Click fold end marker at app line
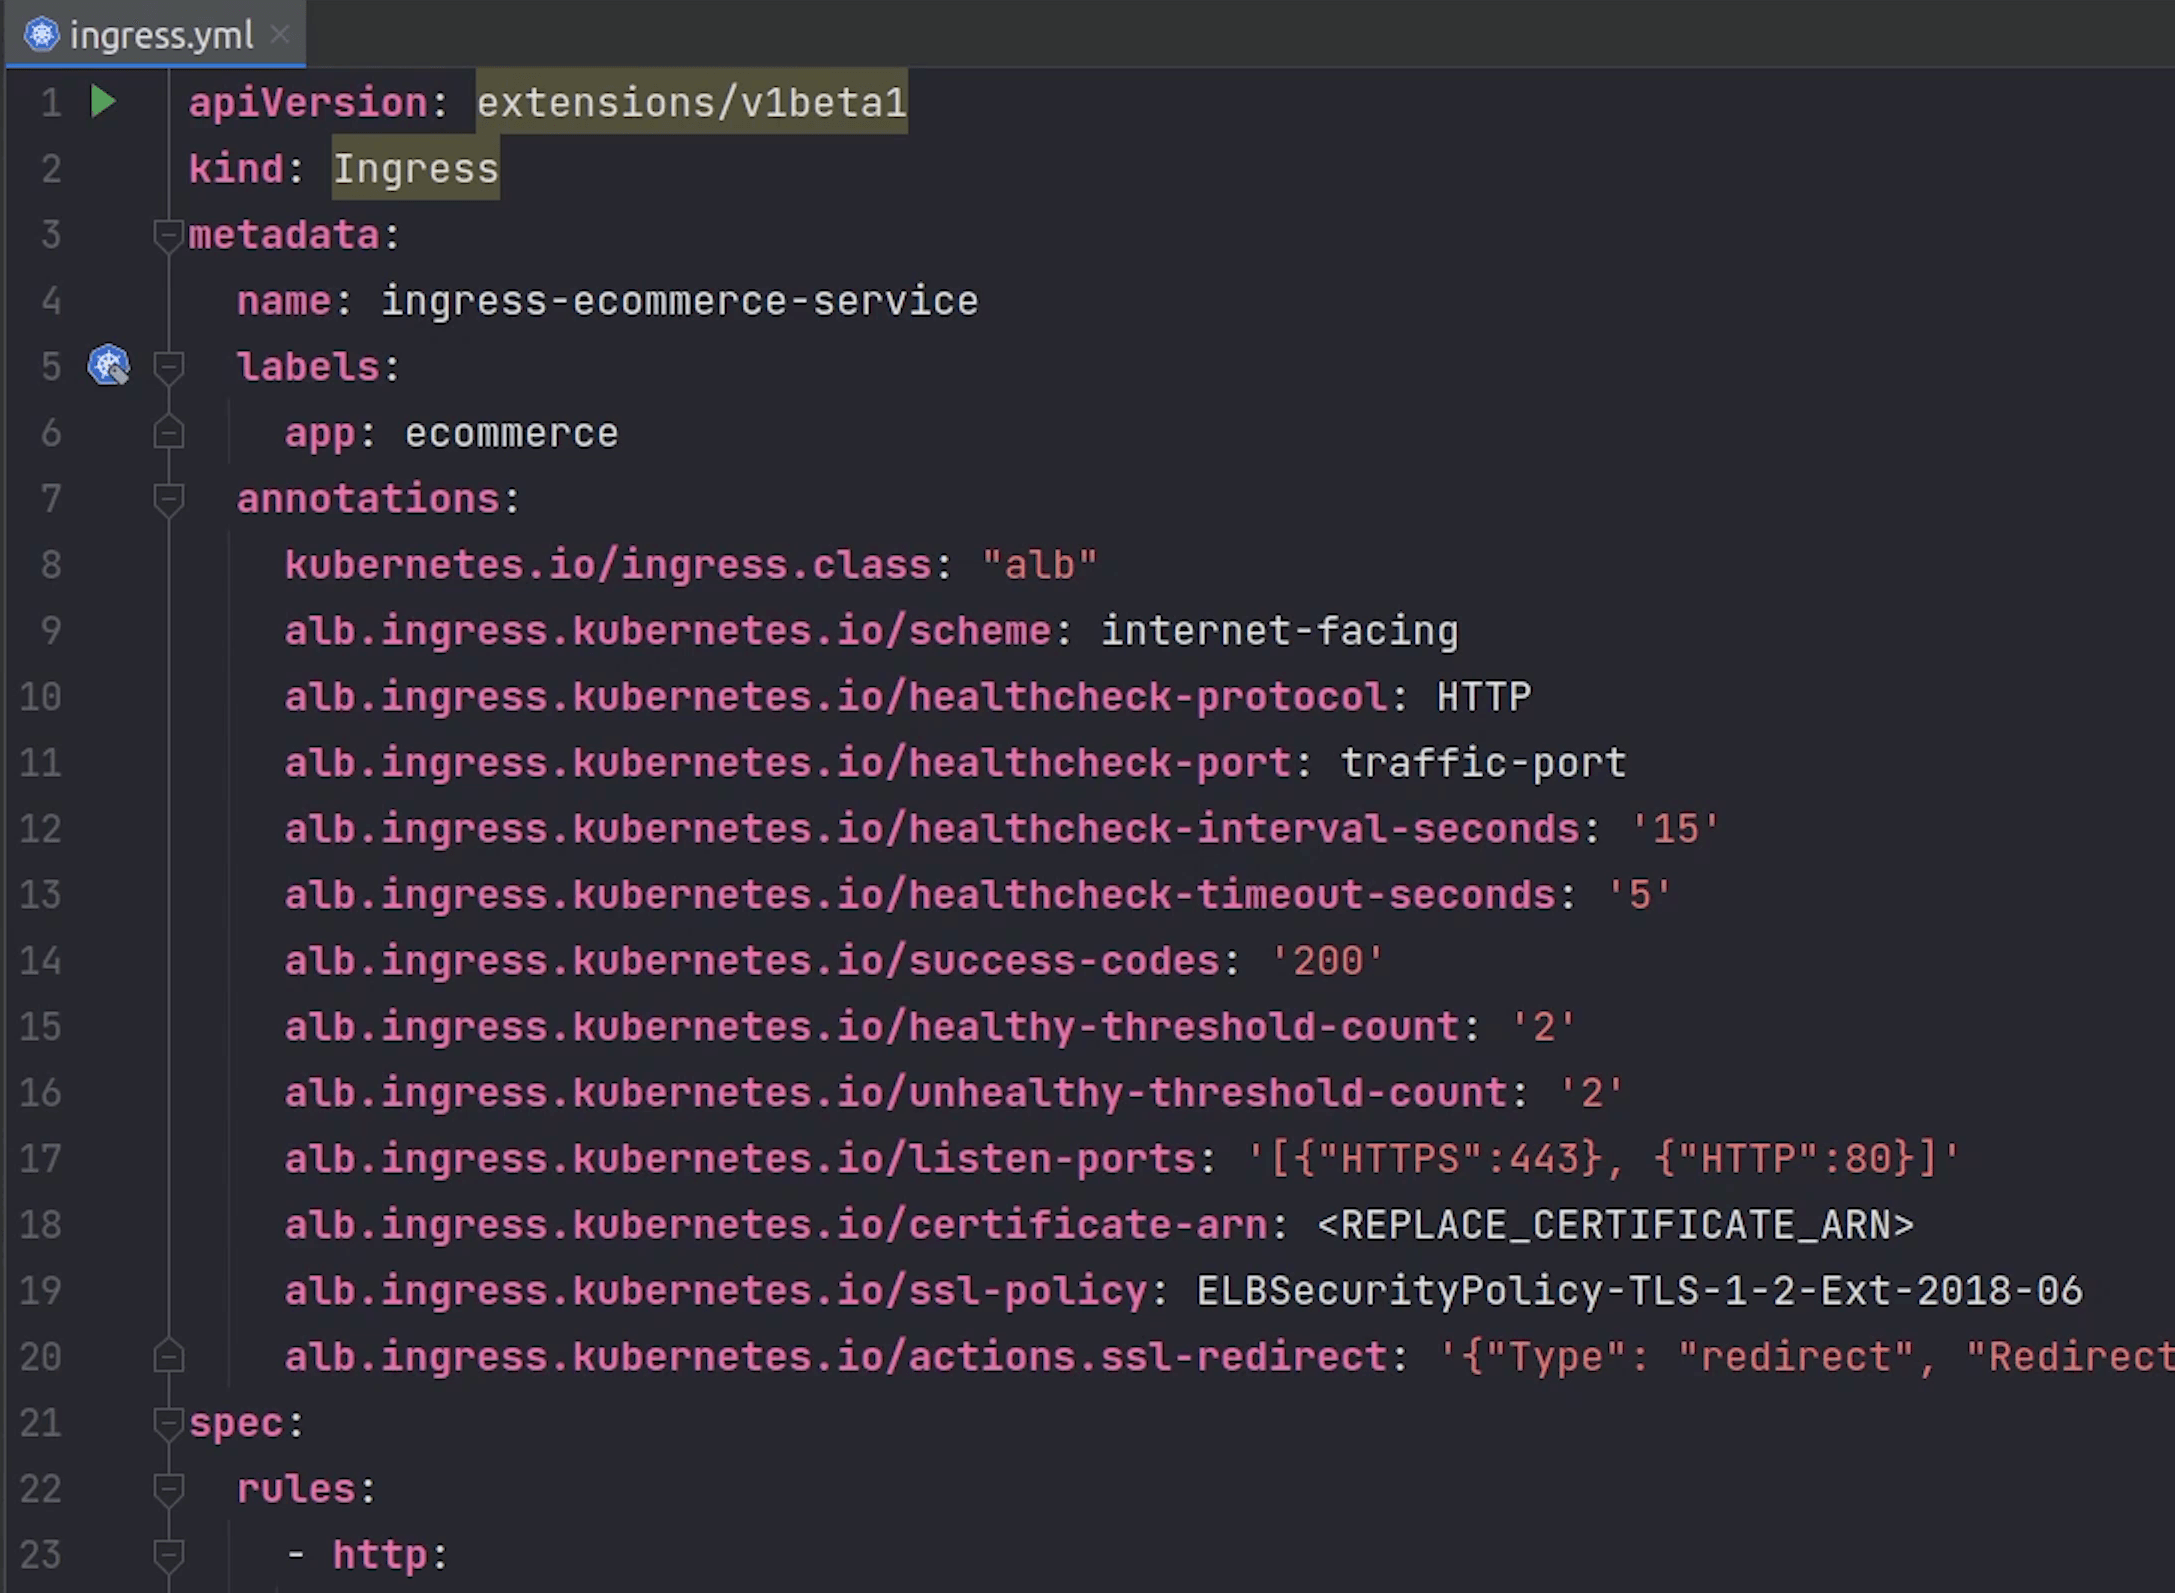 [x=168, y=433]
